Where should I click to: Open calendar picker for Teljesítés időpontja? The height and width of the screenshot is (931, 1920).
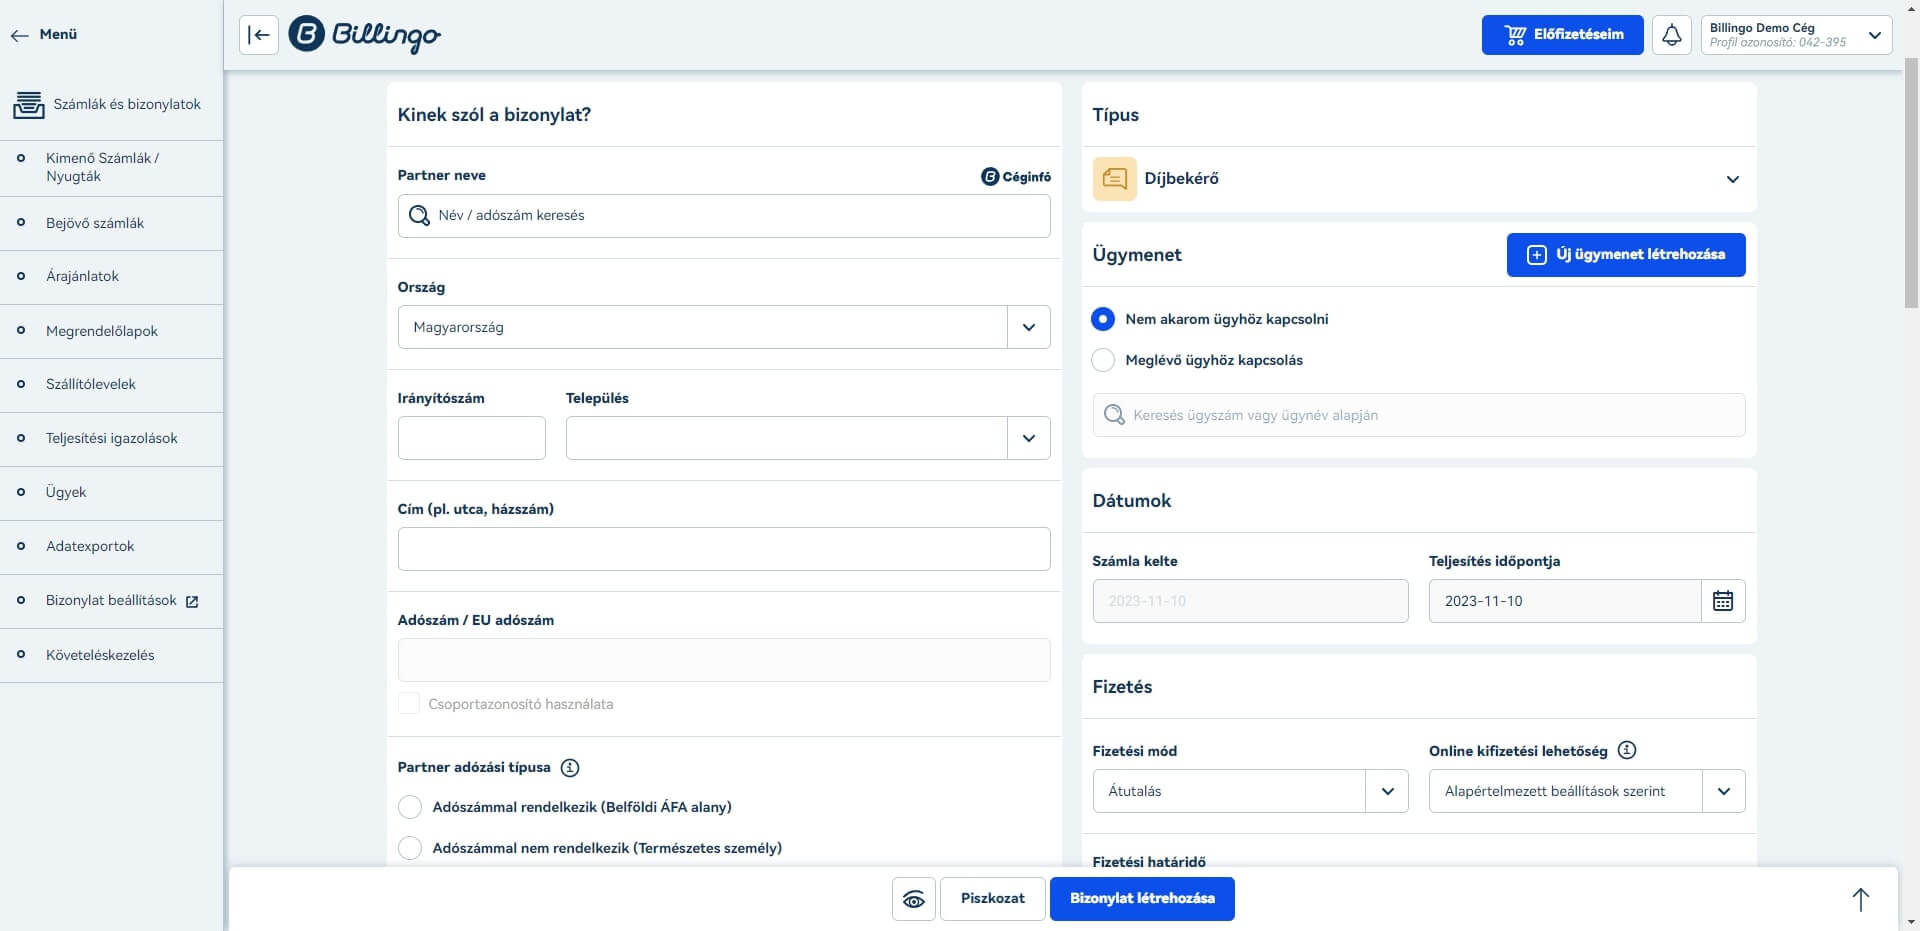[1722, 601]
